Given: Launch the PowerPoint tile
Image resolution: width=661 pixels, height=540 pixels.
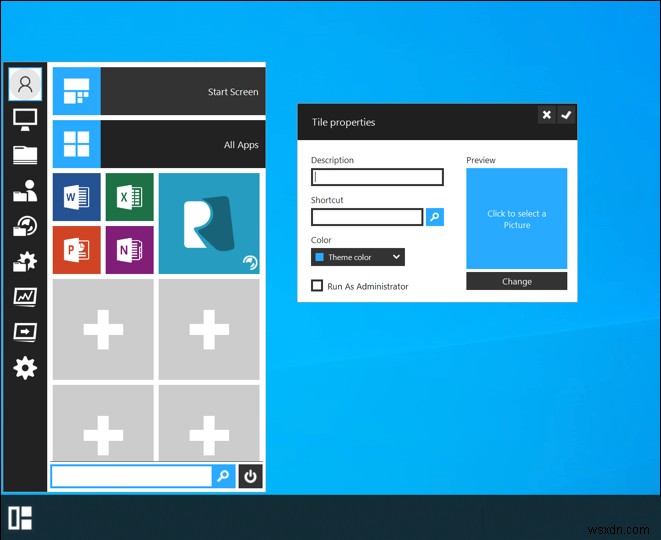Looking at the screenshot, I should (77, 250).
